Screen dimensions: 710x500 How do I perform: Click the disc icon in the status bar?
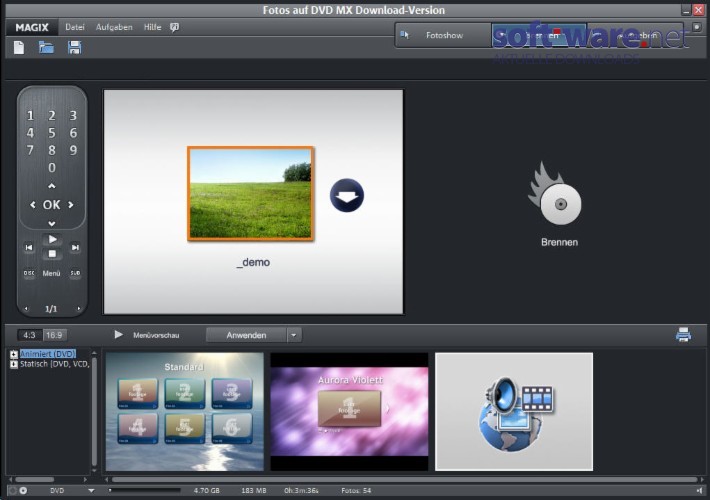(x=23, y=490)
